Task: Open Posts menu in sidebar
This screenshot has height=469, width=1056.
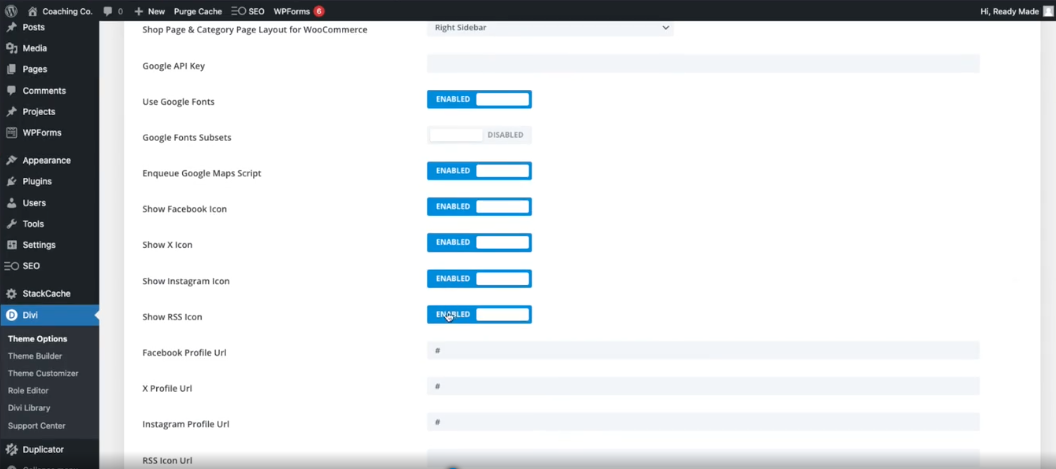Action: [34, 28]
